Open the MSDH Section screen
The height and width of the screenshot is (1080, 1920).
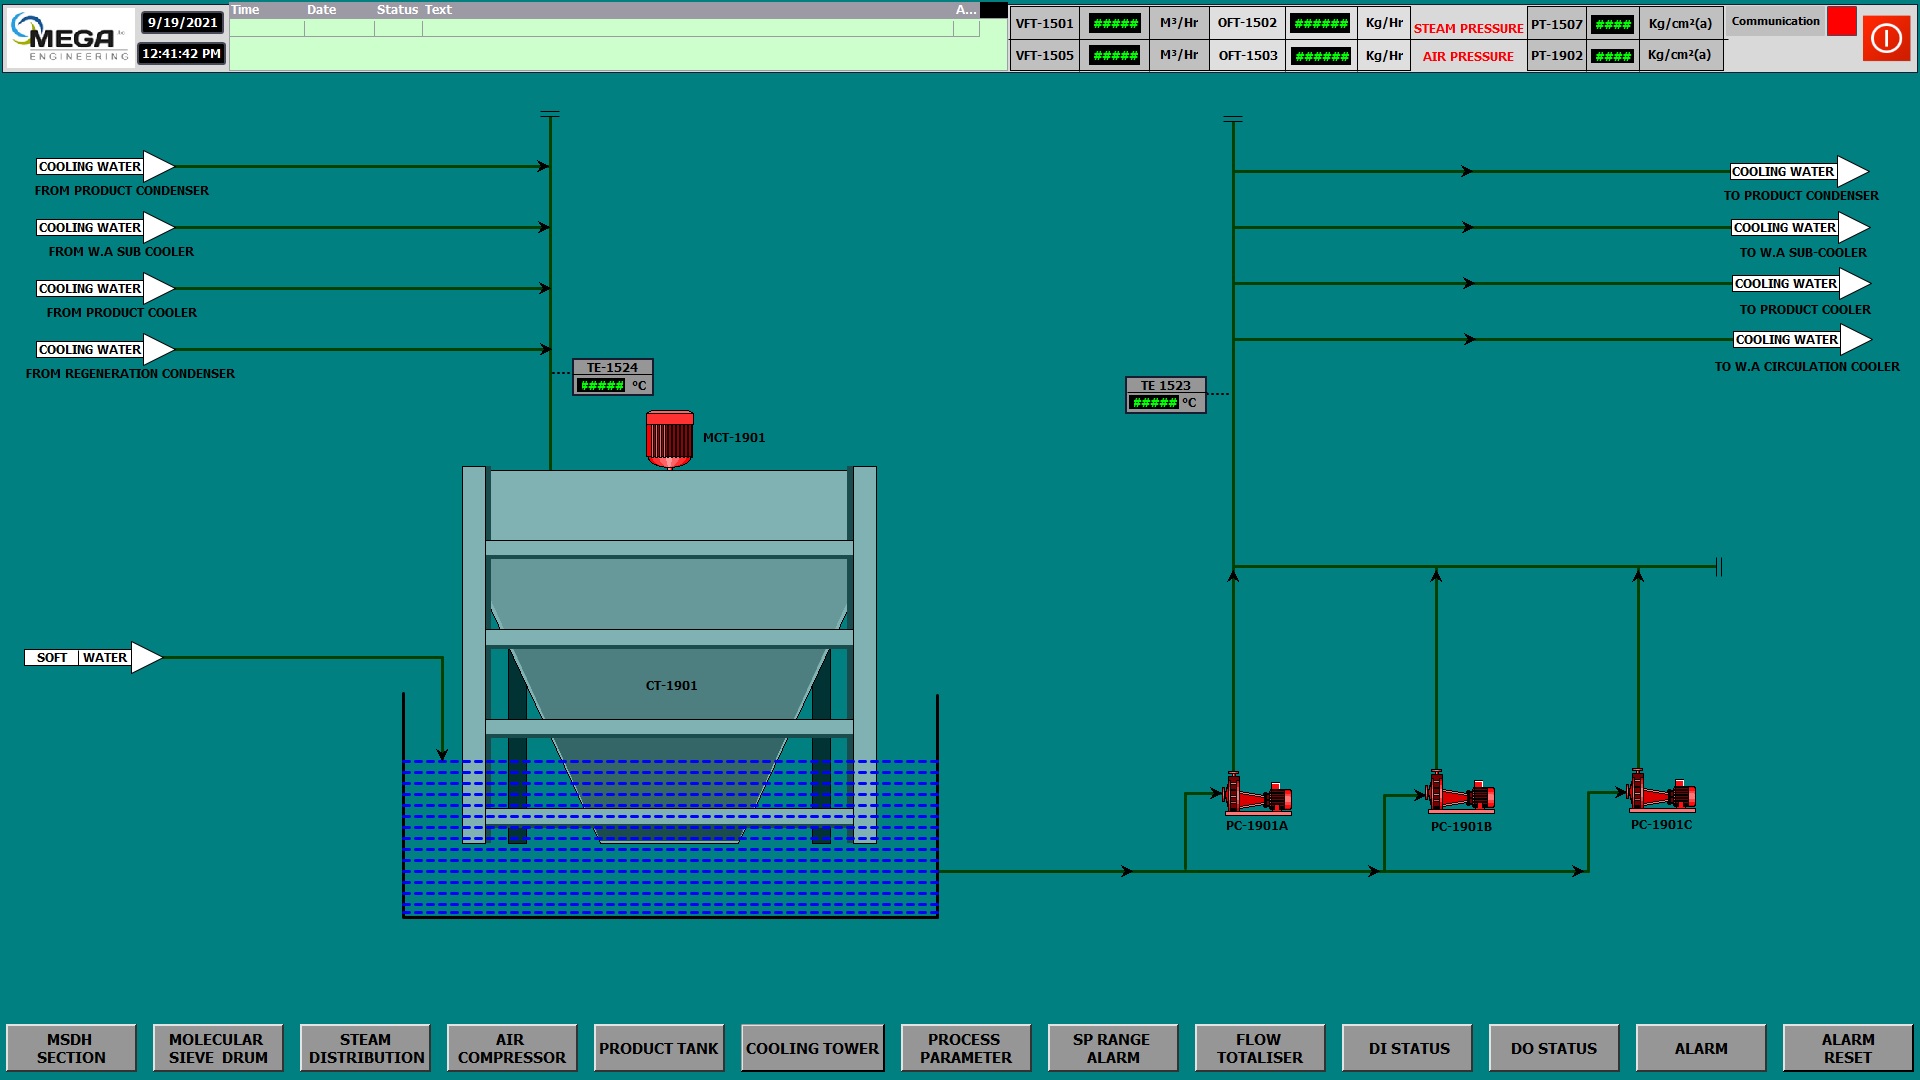point(71,1048)
